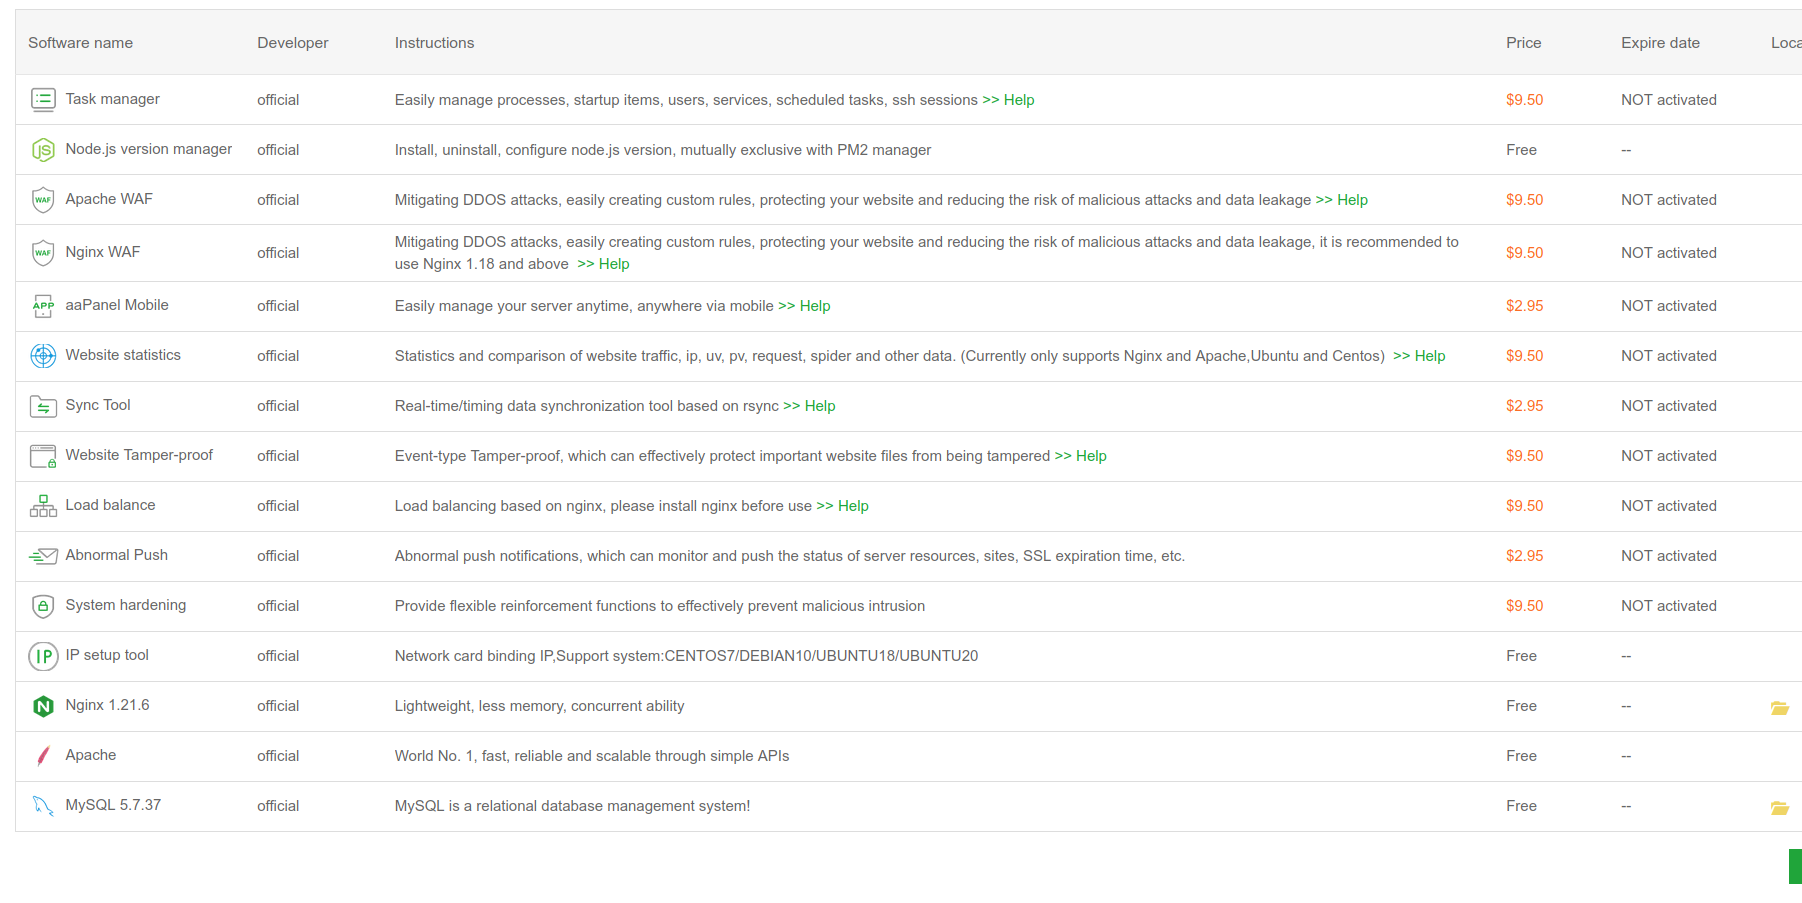1802x903 pixels.
Task: Click the aaPanel Mobile APP icon
Action: [43, 306]
